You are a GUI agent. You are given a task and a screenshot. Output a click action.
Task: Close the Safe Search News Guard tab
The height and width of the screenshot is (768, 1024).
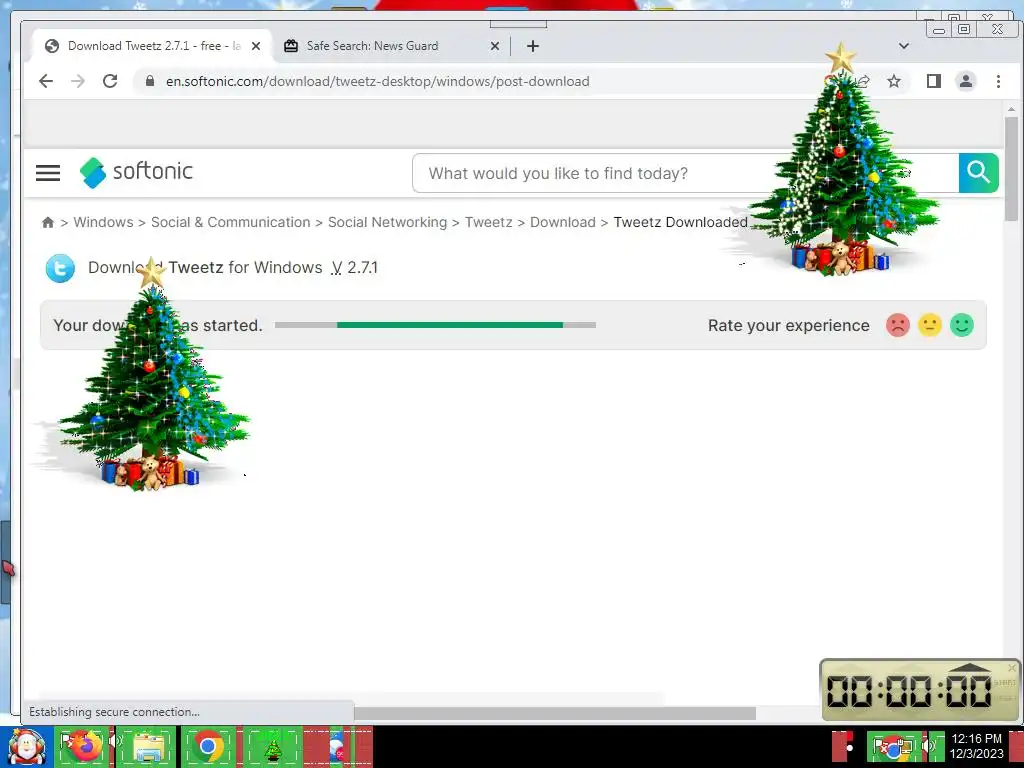pos(494,46)
